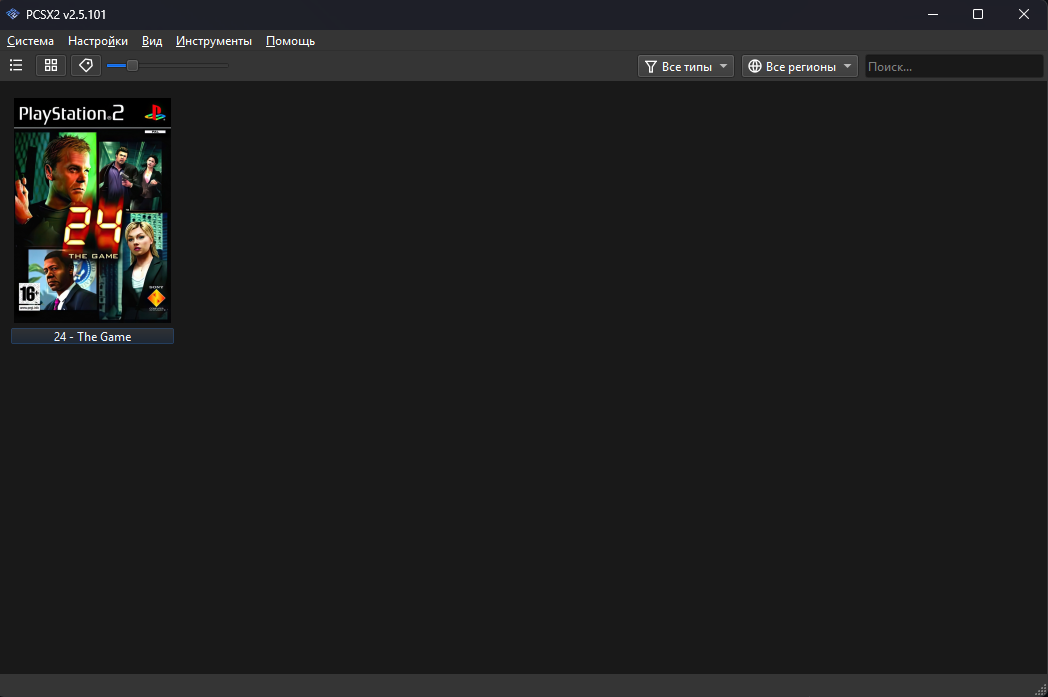Open the Помощь menu

point(290,41)
